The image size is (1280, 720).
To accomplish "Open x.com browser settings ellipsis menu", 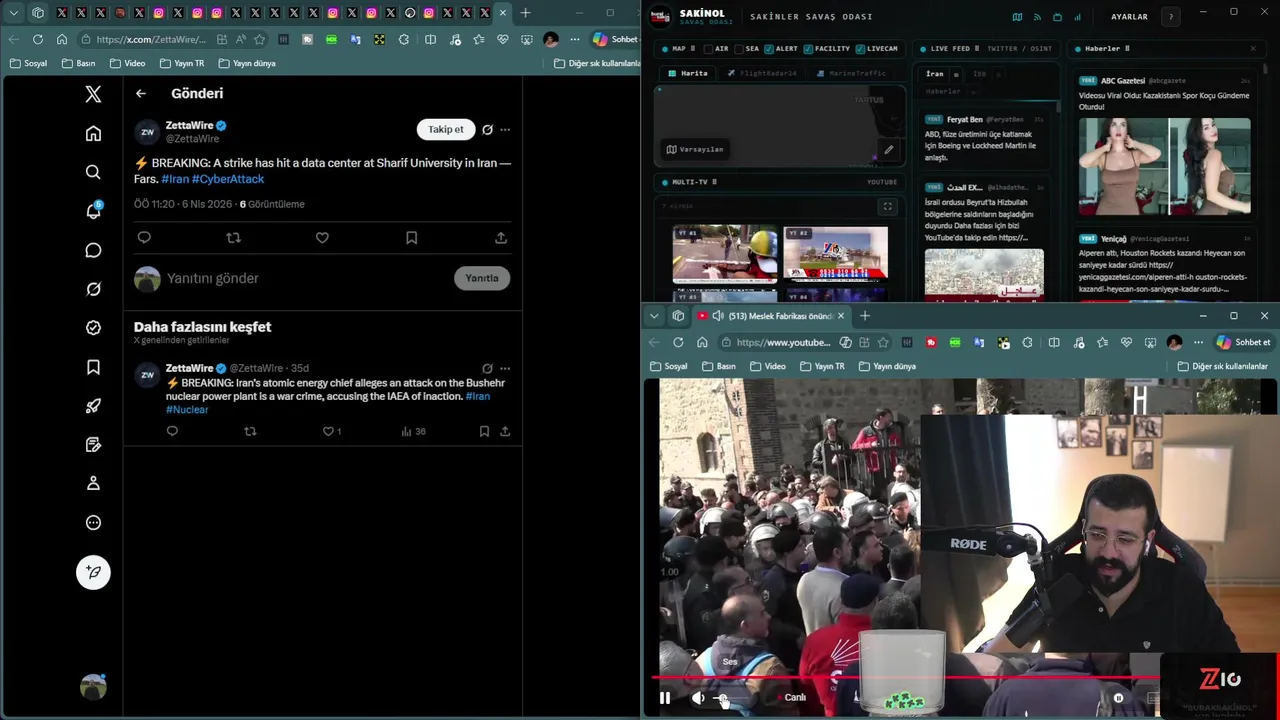I will point(574,39).
